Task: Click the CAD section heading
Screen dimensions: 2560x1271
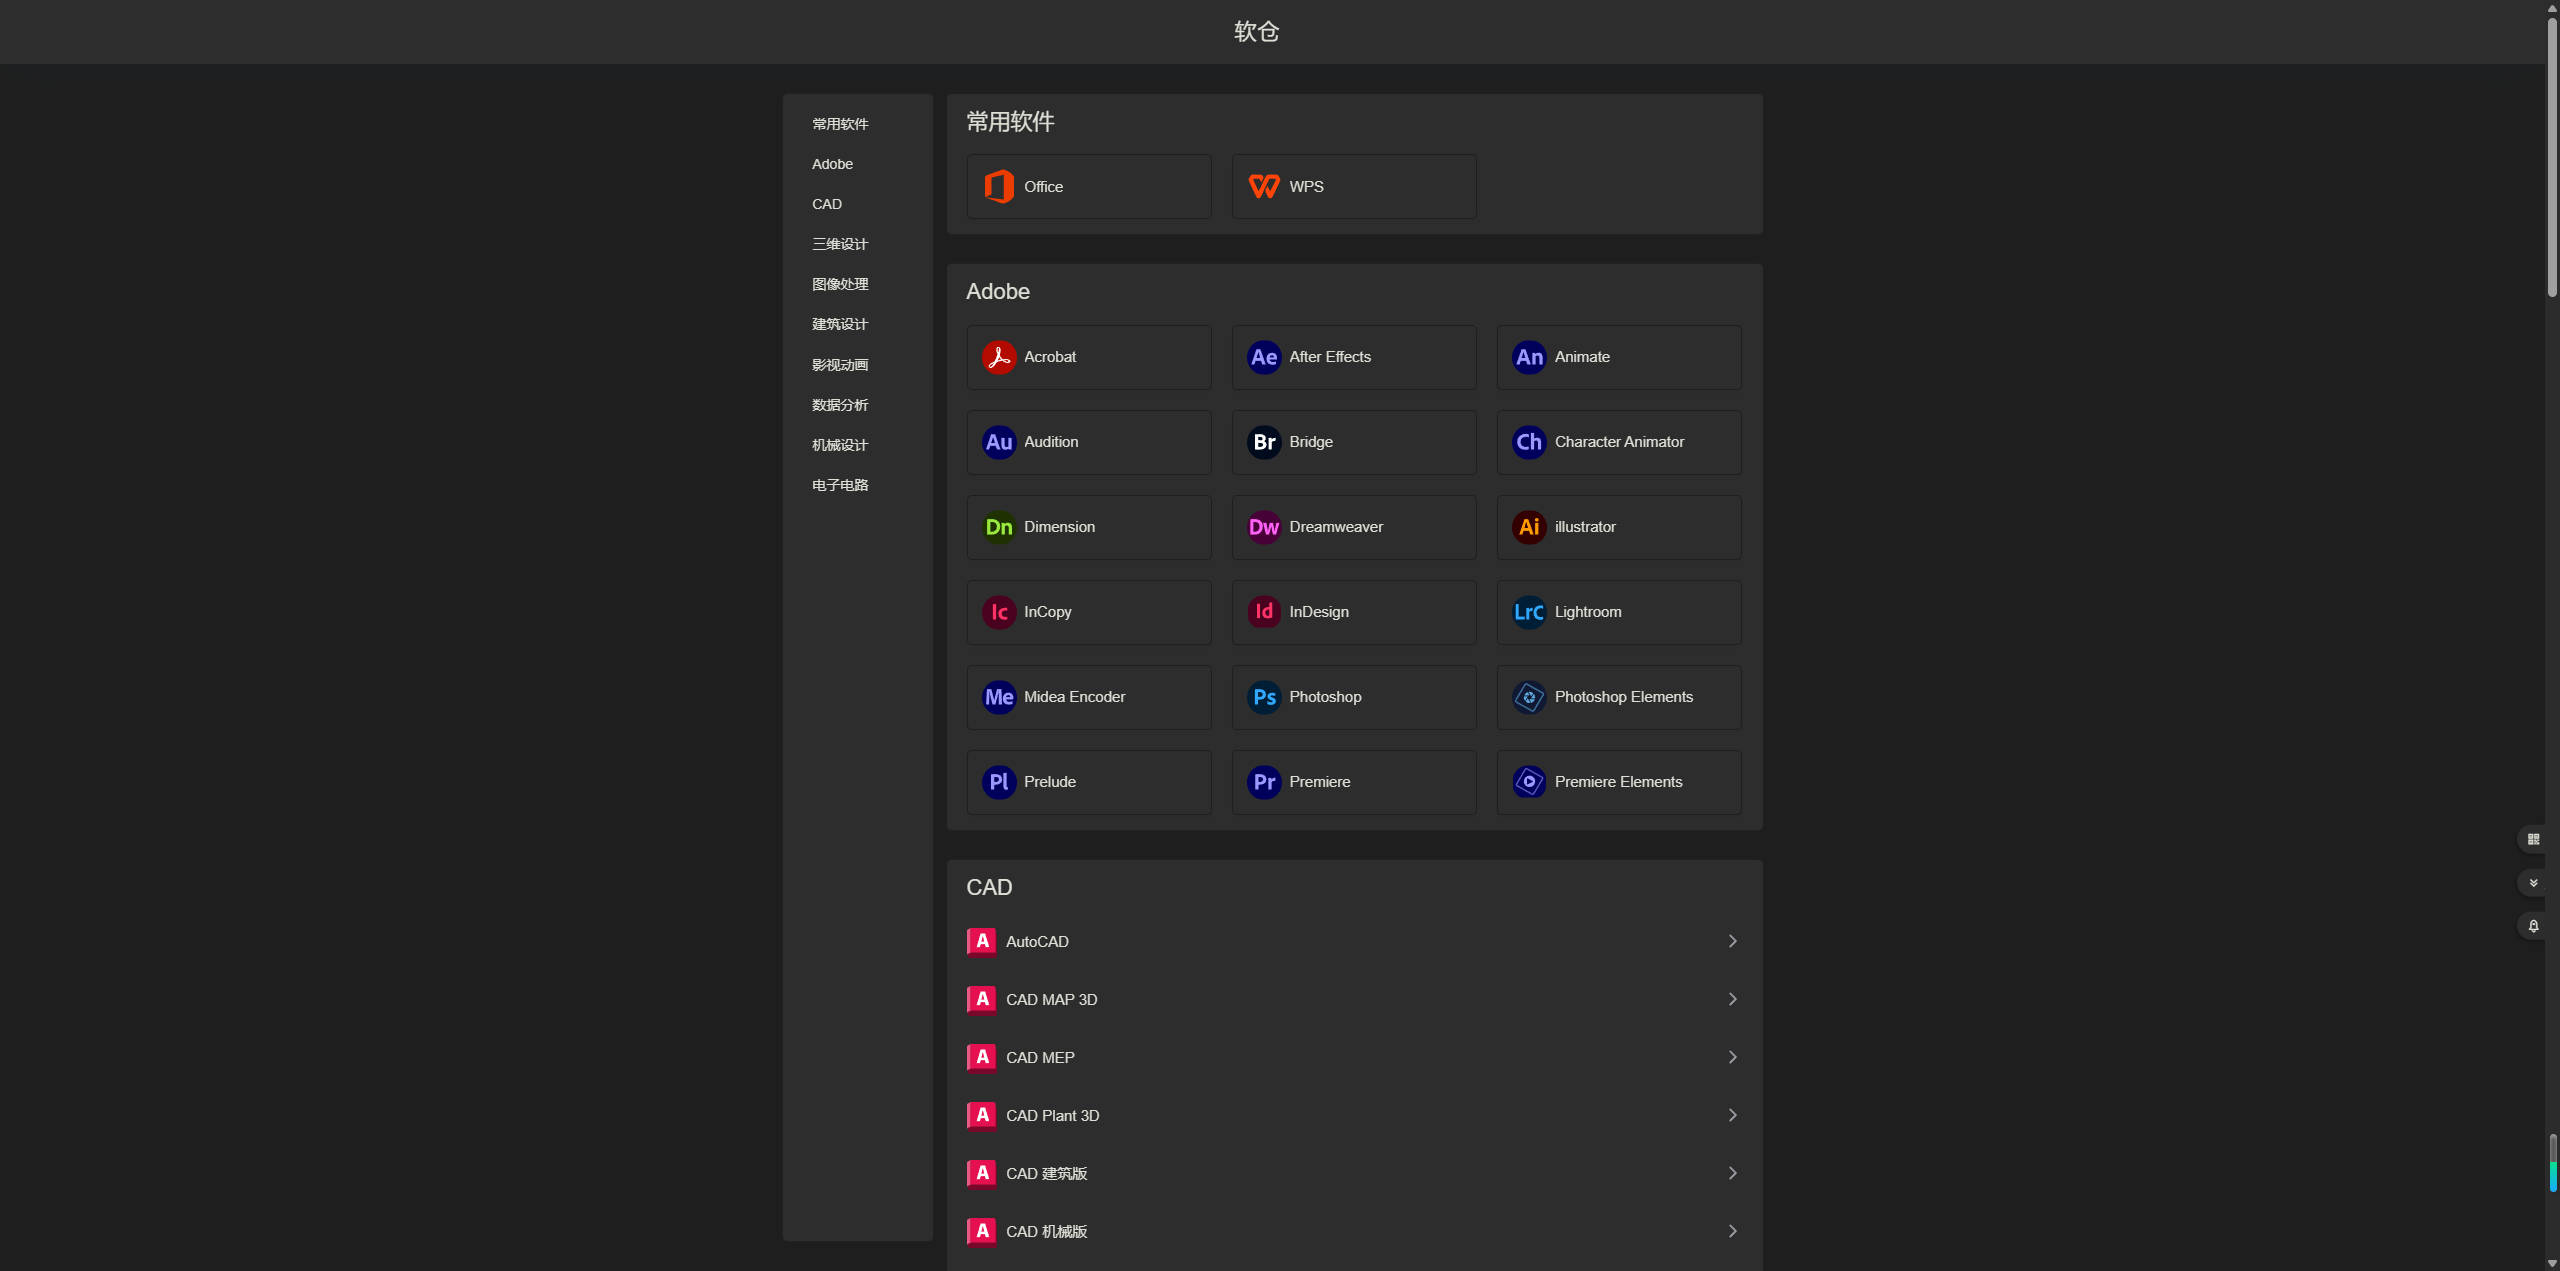Action: (989, 888)
